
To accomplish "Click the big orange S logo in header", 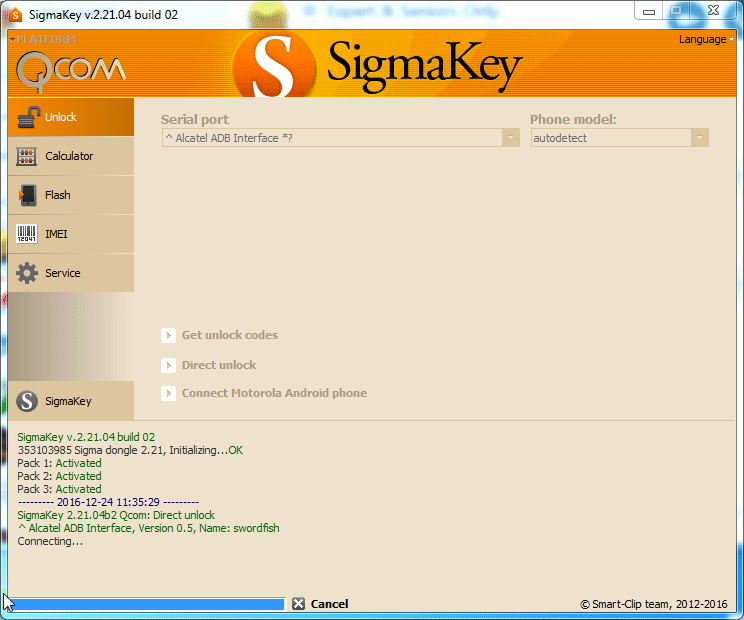I will 274,65.
